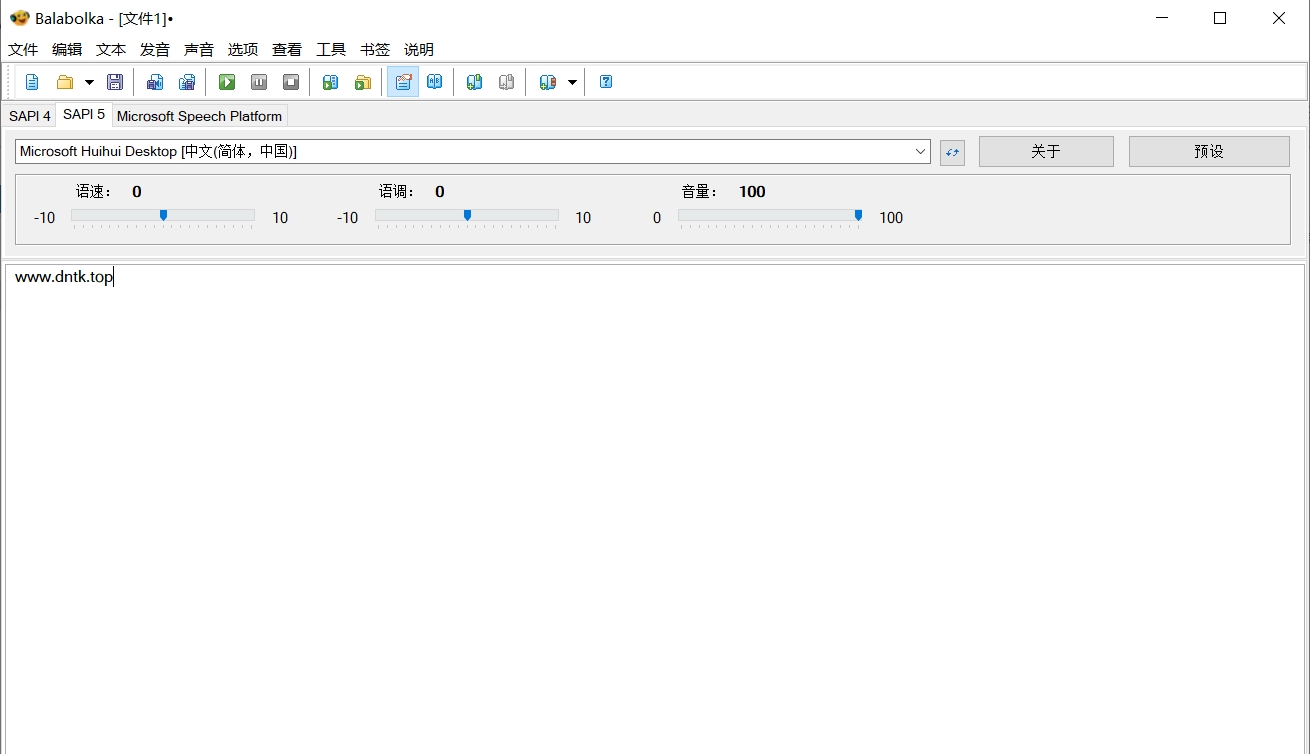Viewport: 1310px width, 754px height.
Task: Expand the bookmarks dropdown arrow
Action: tap(572, 82)
